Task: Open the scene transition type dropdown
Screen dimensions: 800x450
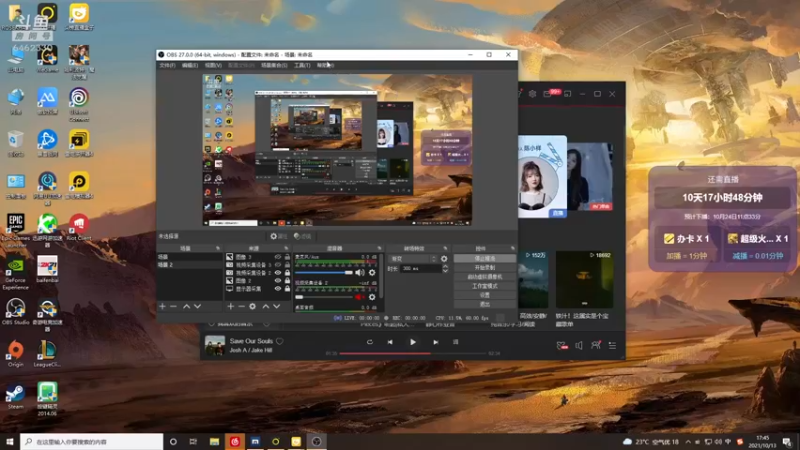Action: coord(413,259)
